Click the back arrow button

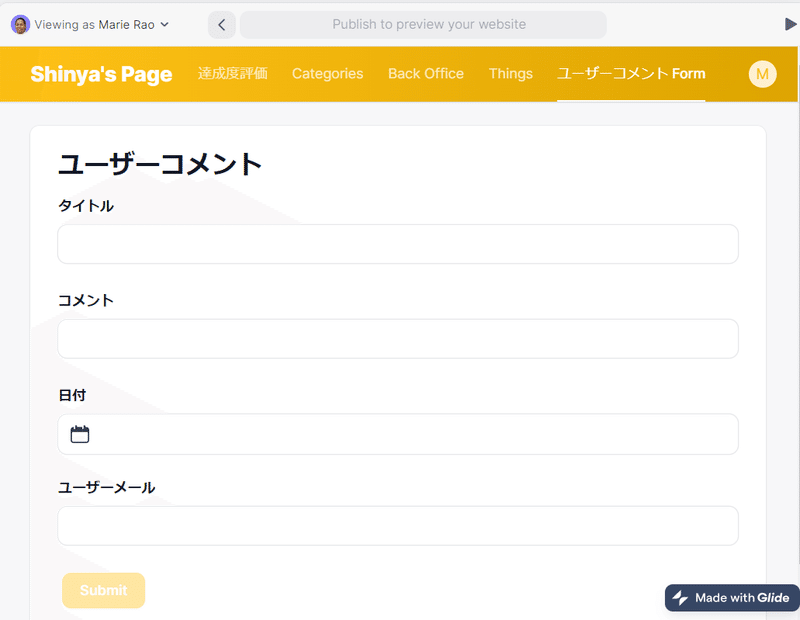pos(221,24)
